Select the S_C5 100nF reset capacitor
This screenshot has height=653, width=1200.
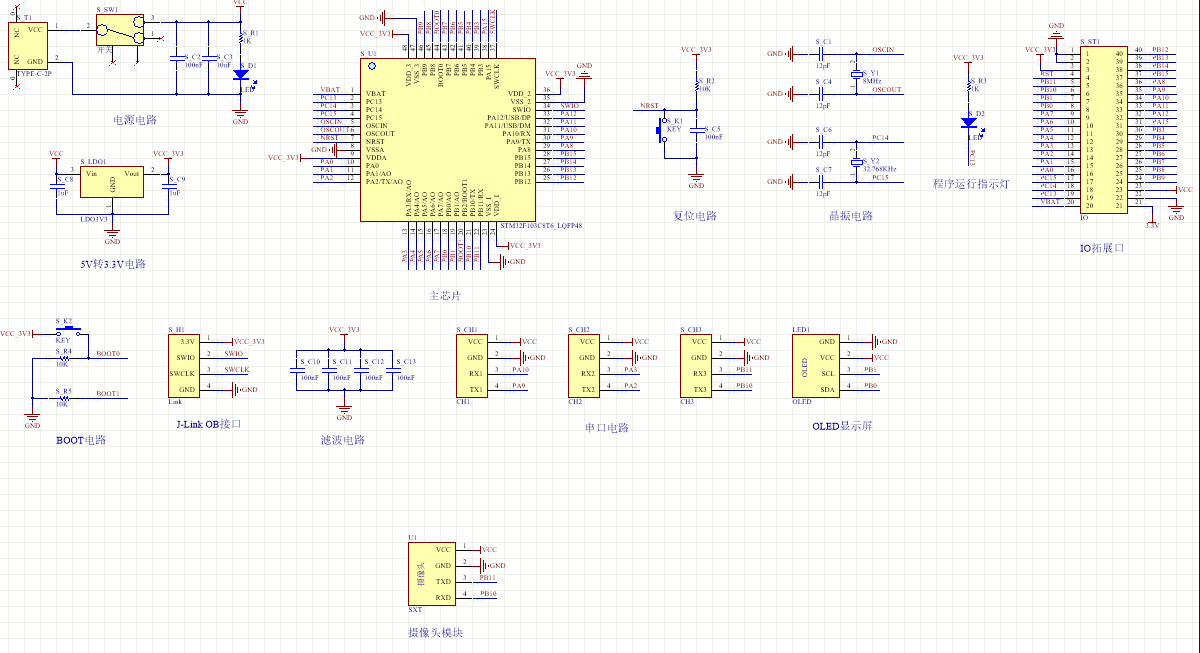click(697, 133)
